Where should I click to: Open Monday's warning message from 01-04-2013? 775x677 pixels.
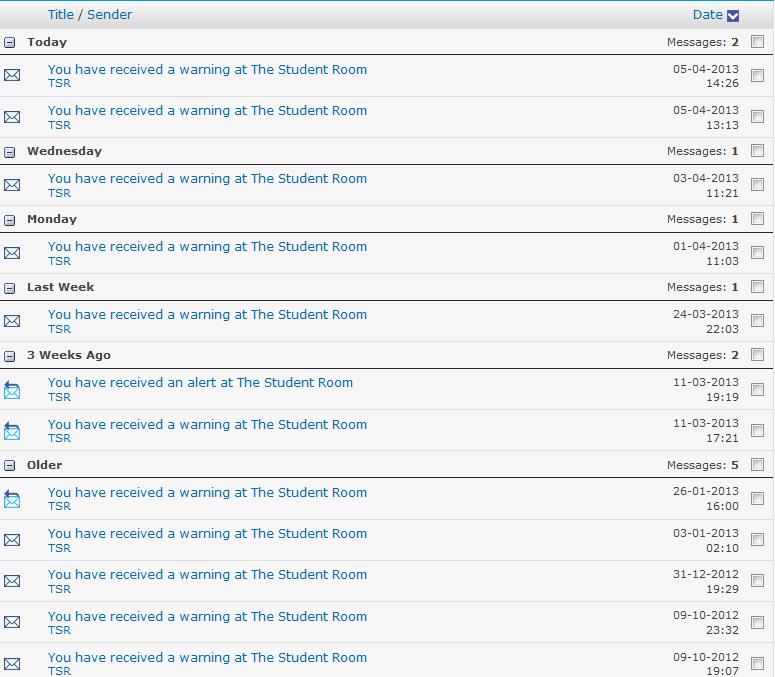coord(207,247)
